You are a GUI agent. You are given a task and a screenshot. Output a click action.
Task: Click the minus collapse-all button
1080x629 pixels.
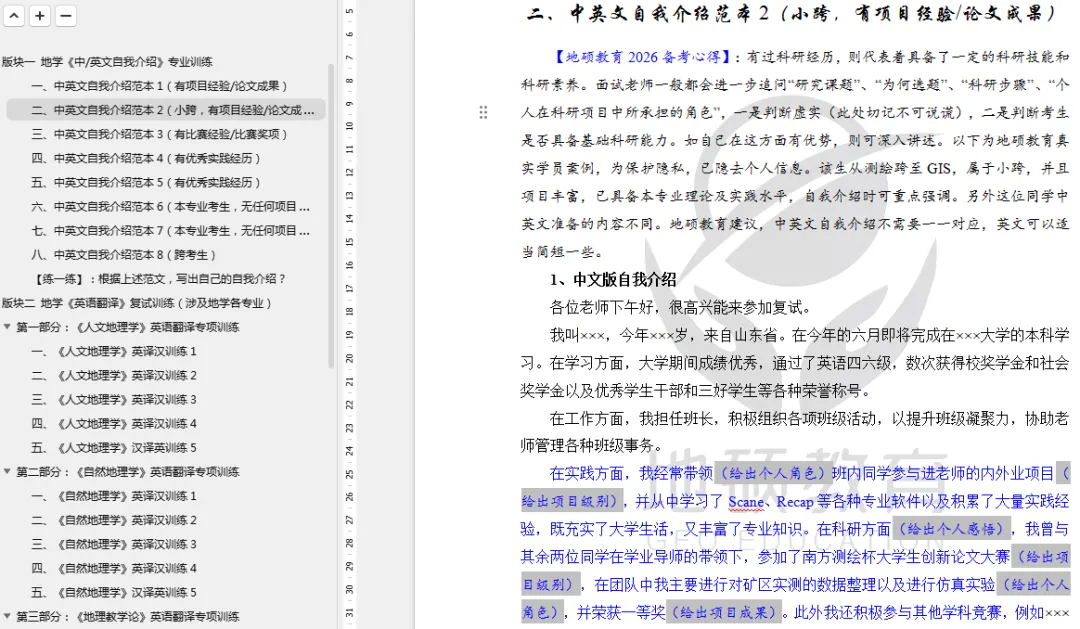coord(65,15)
